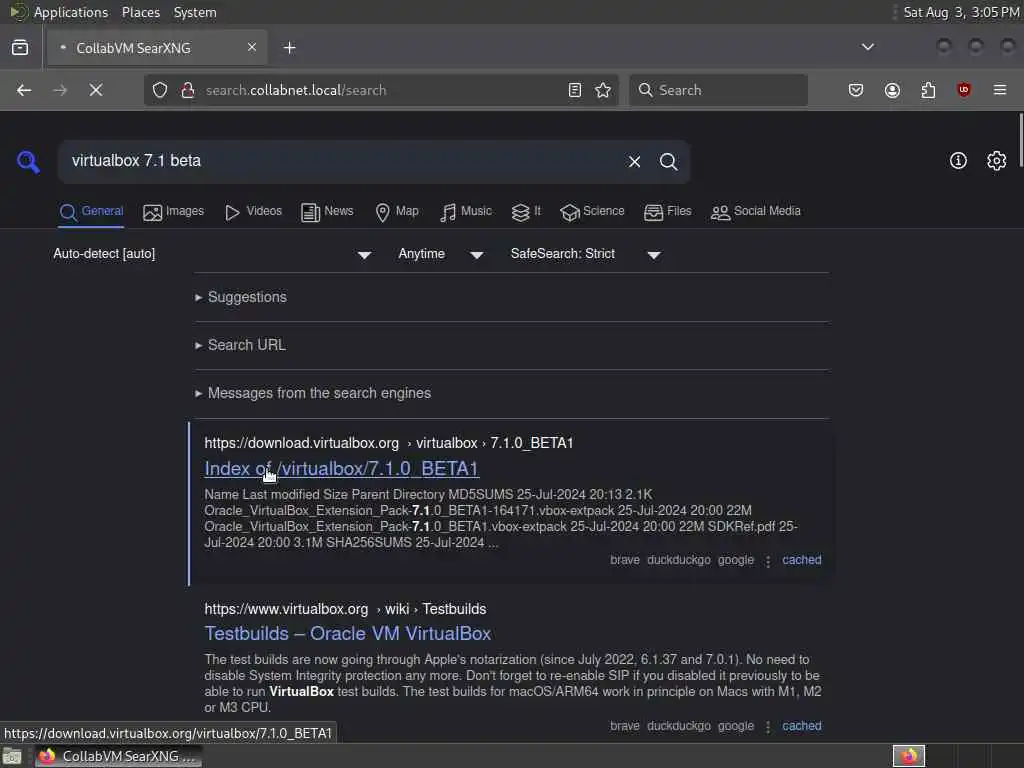
Task: Open the Places menu
Action: [140, 12]
